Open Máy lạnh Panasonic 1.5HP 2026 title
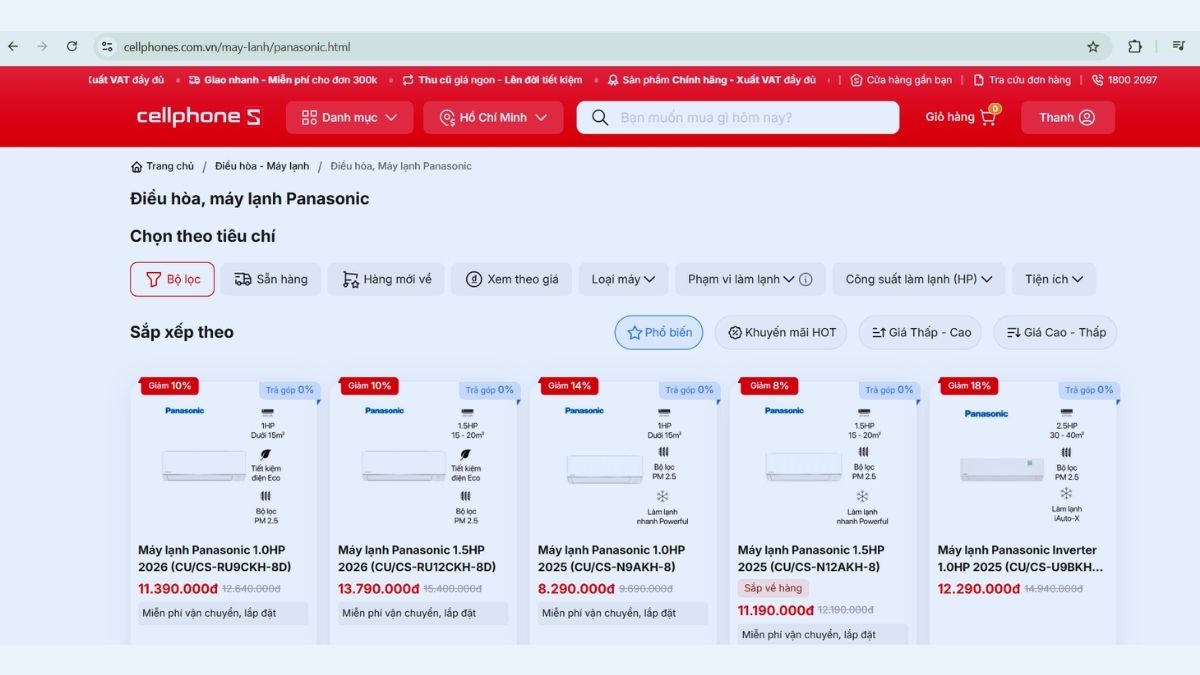This screenshot has height=675, width=1200. point(417,558)
